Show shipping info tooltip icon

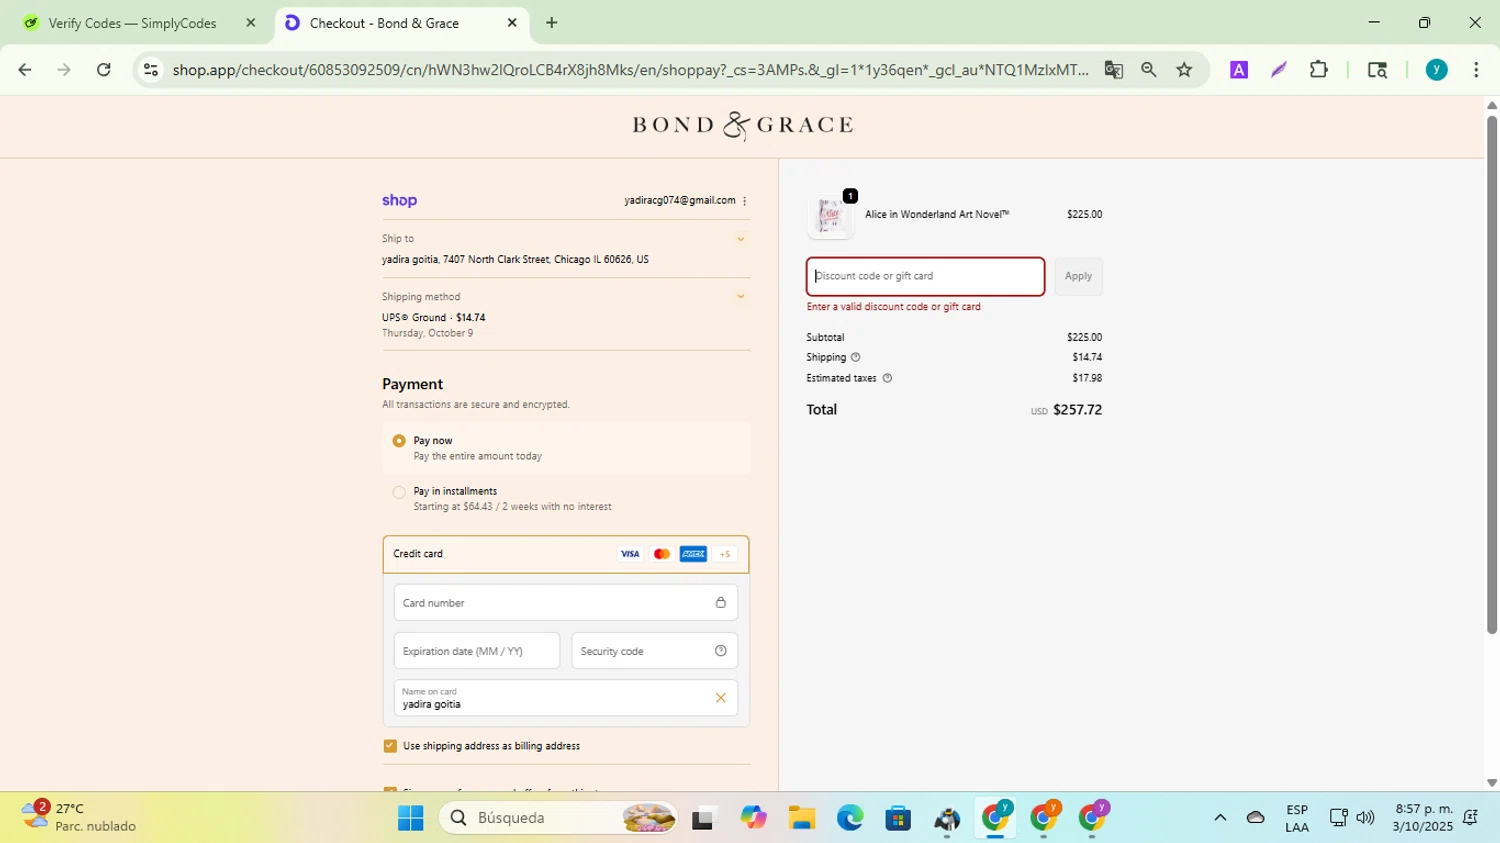coord(855,357)
